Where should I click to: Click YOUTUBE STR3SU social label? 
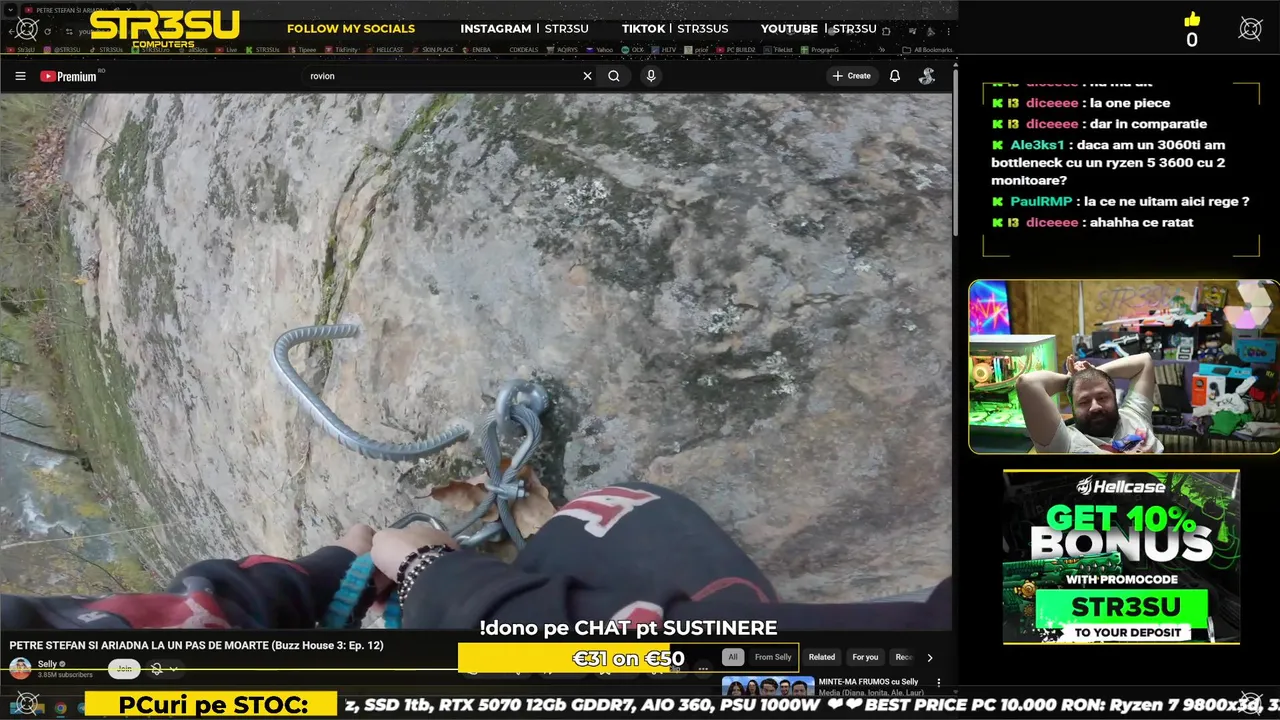[x=819, y=28]
